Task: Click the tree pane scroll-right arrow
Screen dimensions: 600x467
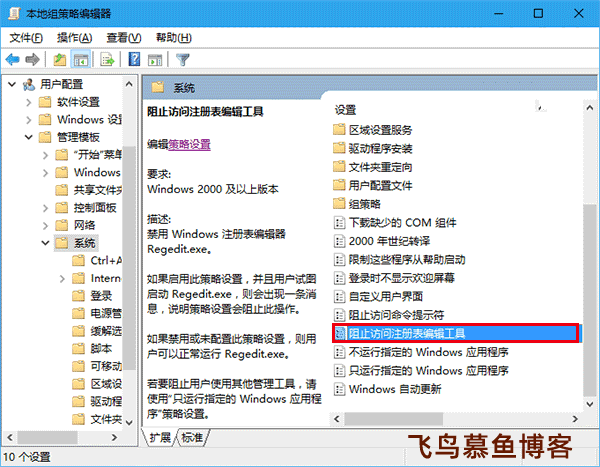Action: click(114, 437)
